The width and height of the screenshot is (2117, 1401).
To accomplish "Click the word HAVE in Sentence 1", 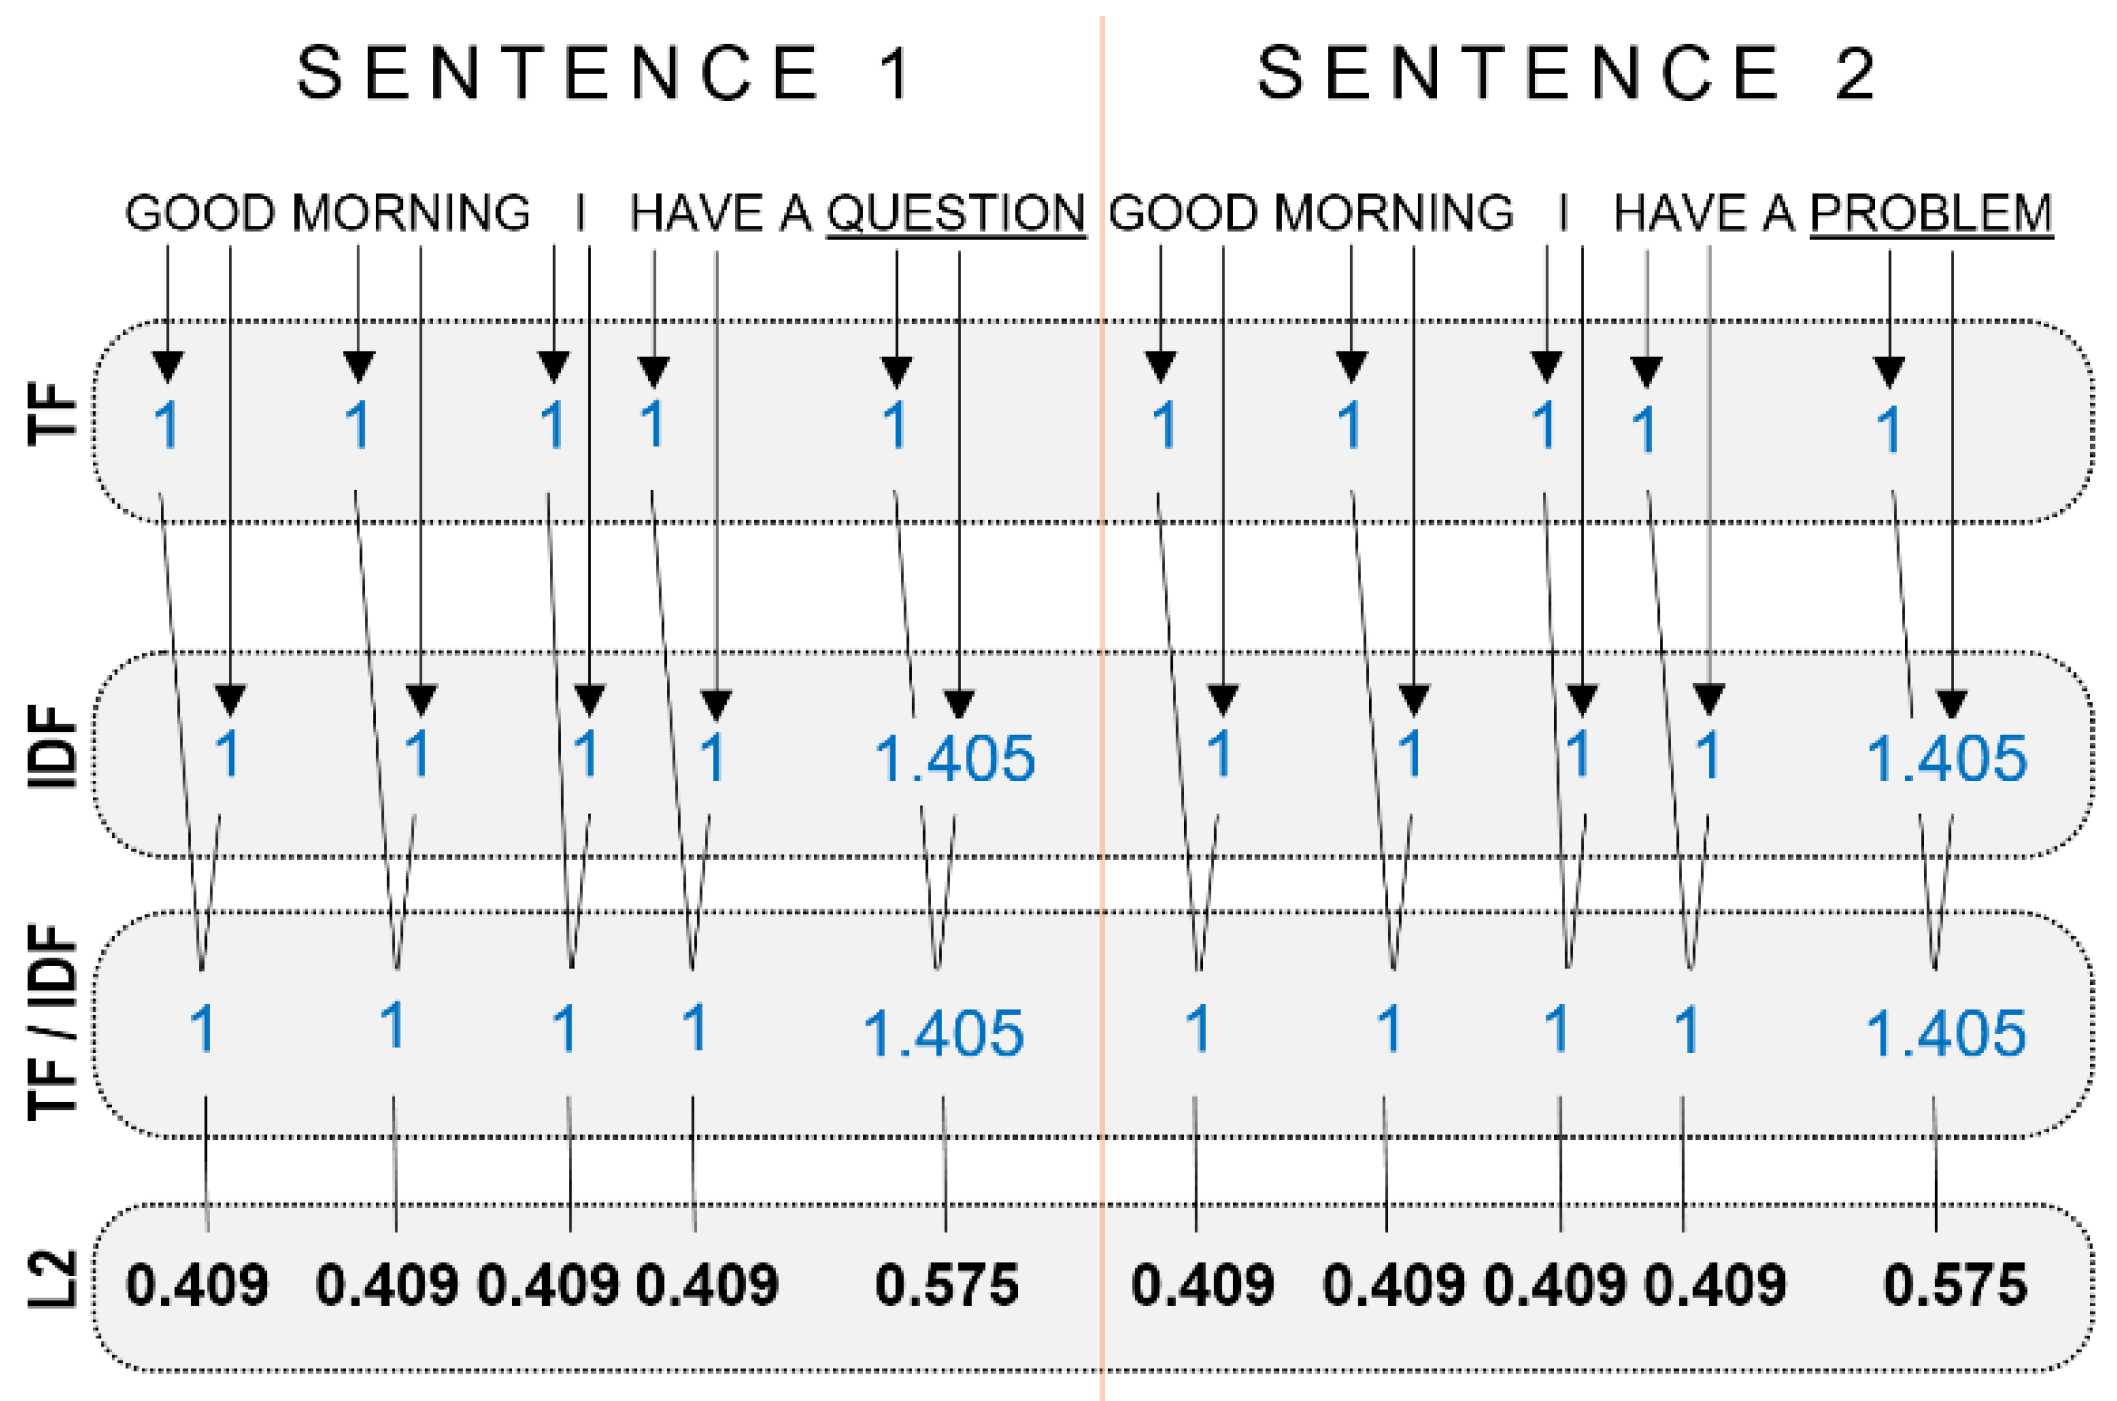I will pos(696,214).
